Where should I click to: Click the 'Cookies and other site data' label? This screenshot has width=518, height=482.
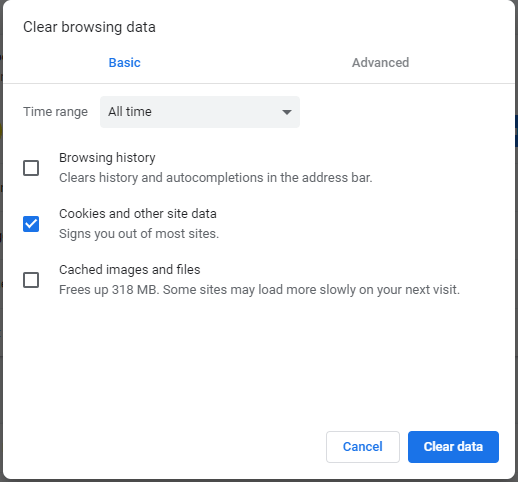point(138,214)
